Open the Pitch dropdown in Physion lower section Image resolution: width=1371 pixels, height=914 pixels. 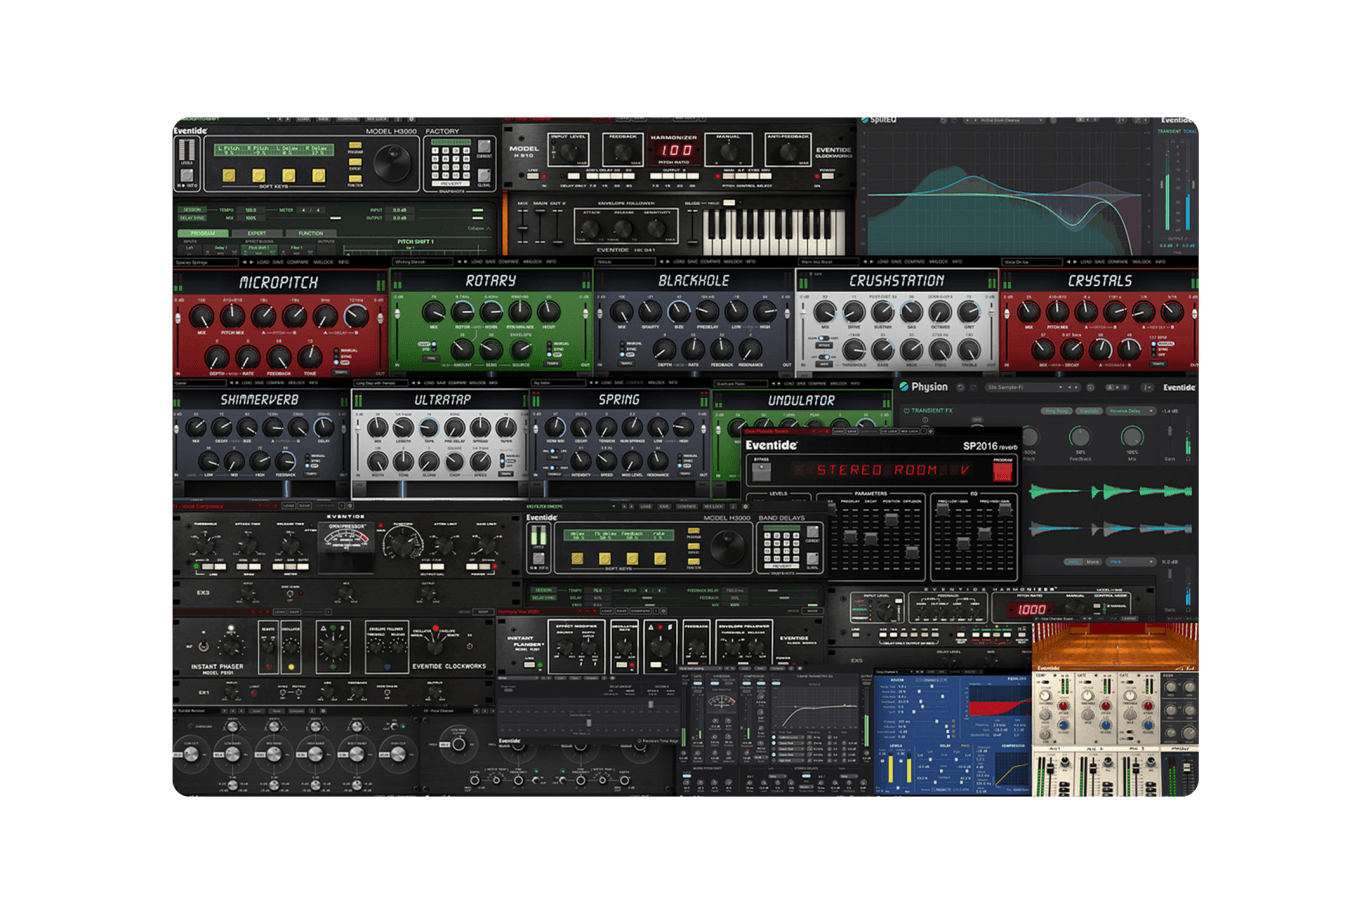pyautogui.click(x=1131, y=562)
